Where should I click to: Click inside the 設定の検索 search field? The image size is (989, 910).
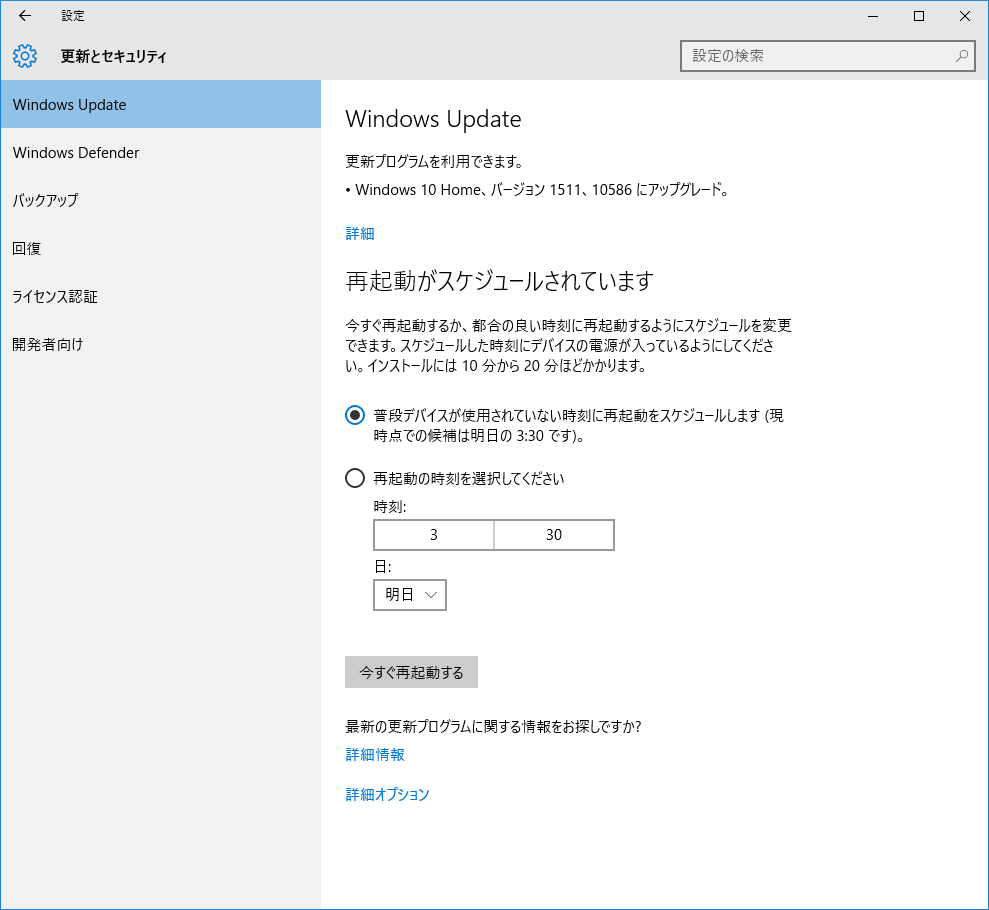click(x=815, y=56)
